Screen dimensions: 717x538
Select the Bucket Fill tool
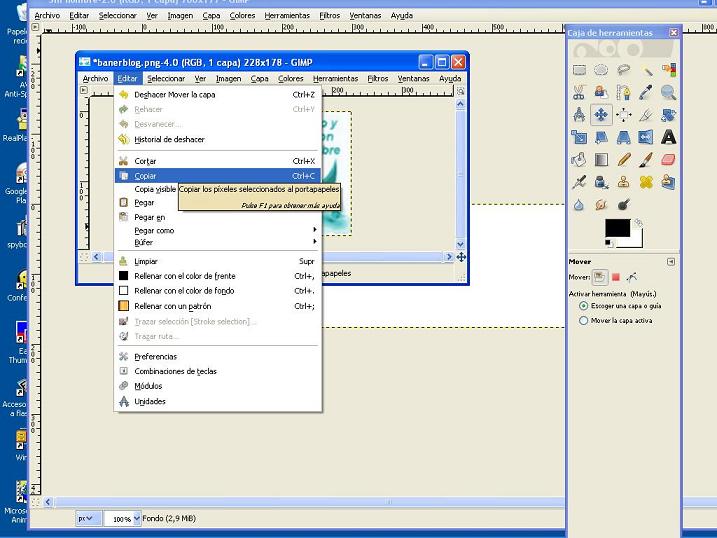[579, 160]
